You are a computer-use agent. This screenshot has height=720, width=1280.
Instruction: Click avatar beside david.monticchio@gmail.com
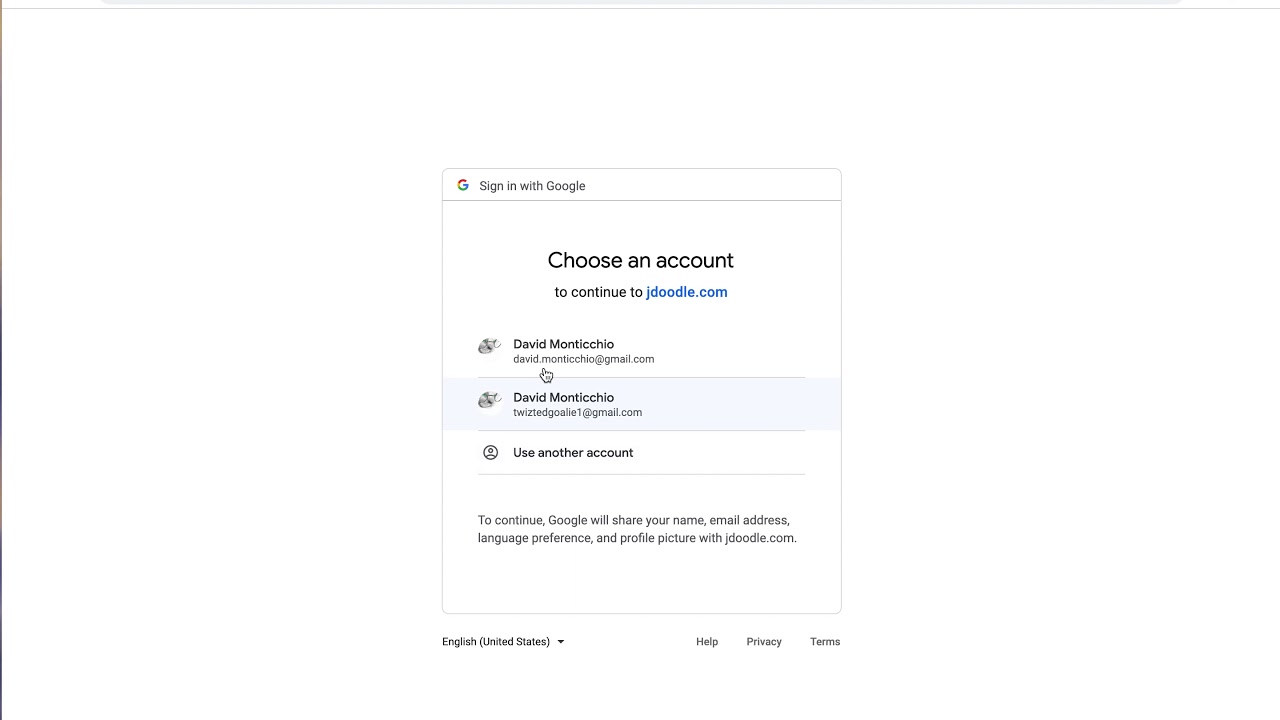click(x=489, y=347)
